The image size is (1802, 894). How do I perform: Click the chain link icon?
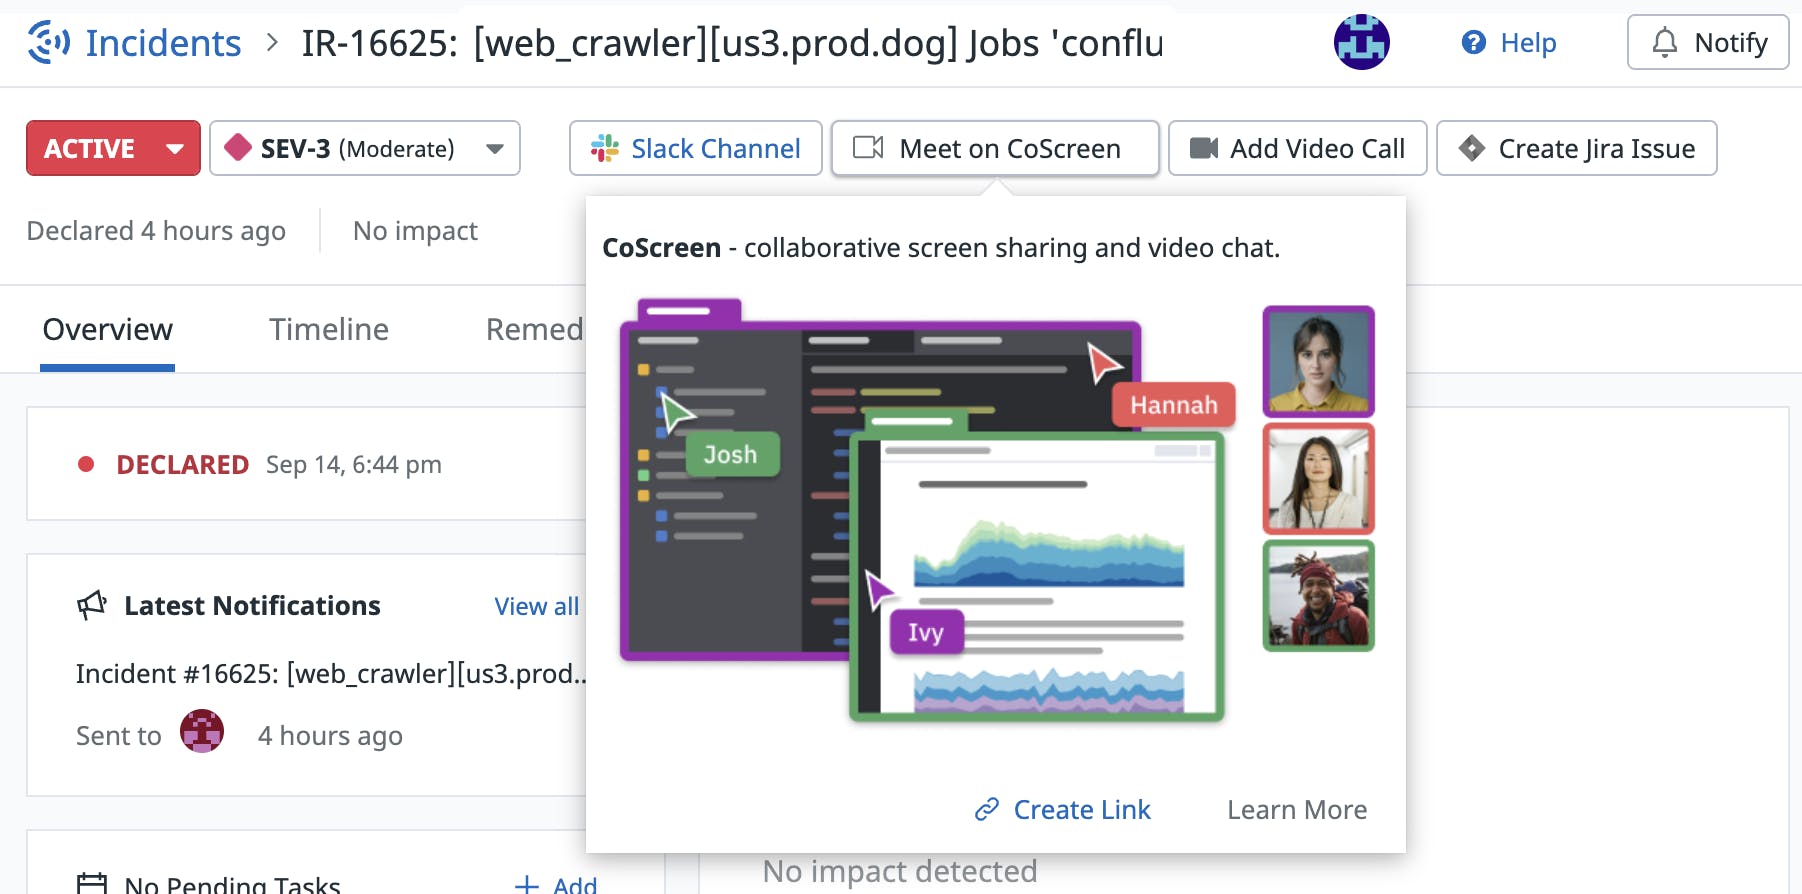(987, 809)
